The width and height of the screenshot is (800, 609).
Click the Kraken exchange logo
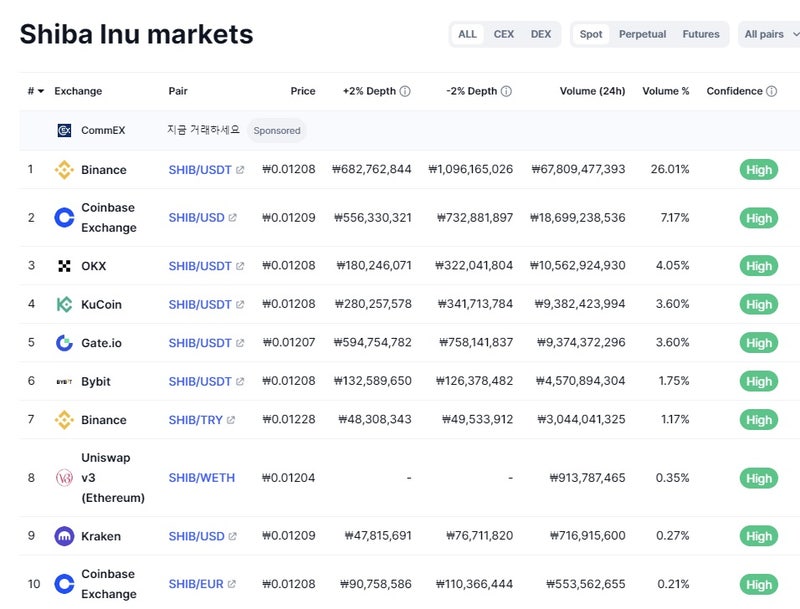tap(64, 536)
